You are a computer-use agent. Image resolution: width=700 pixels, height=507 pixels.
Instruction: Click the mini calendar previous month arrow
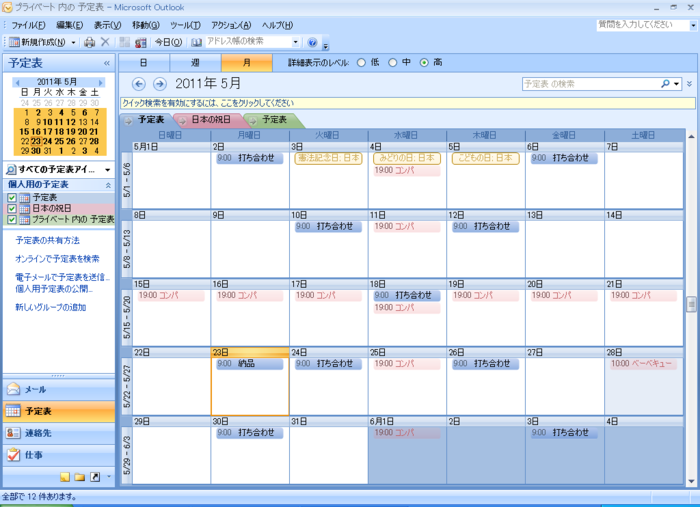click(17, 83)
